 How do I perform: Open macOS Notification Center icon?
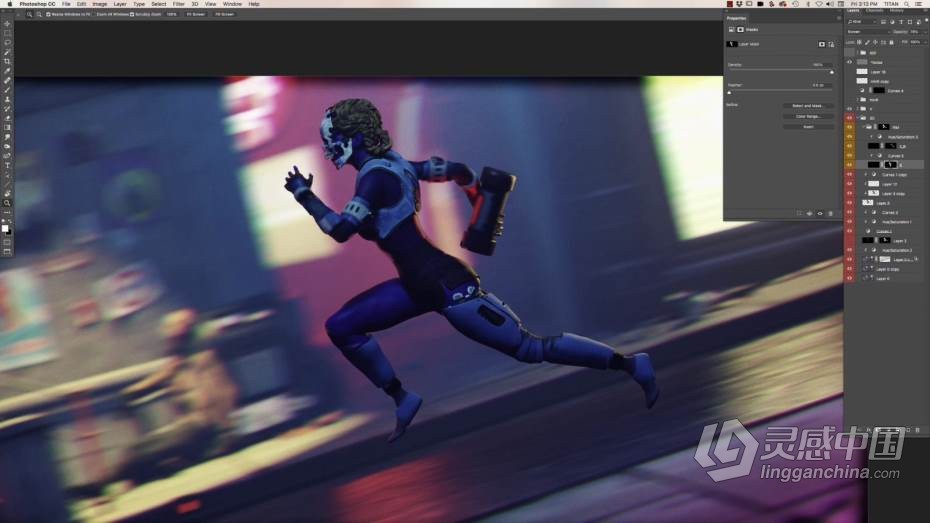coord(919,4)
